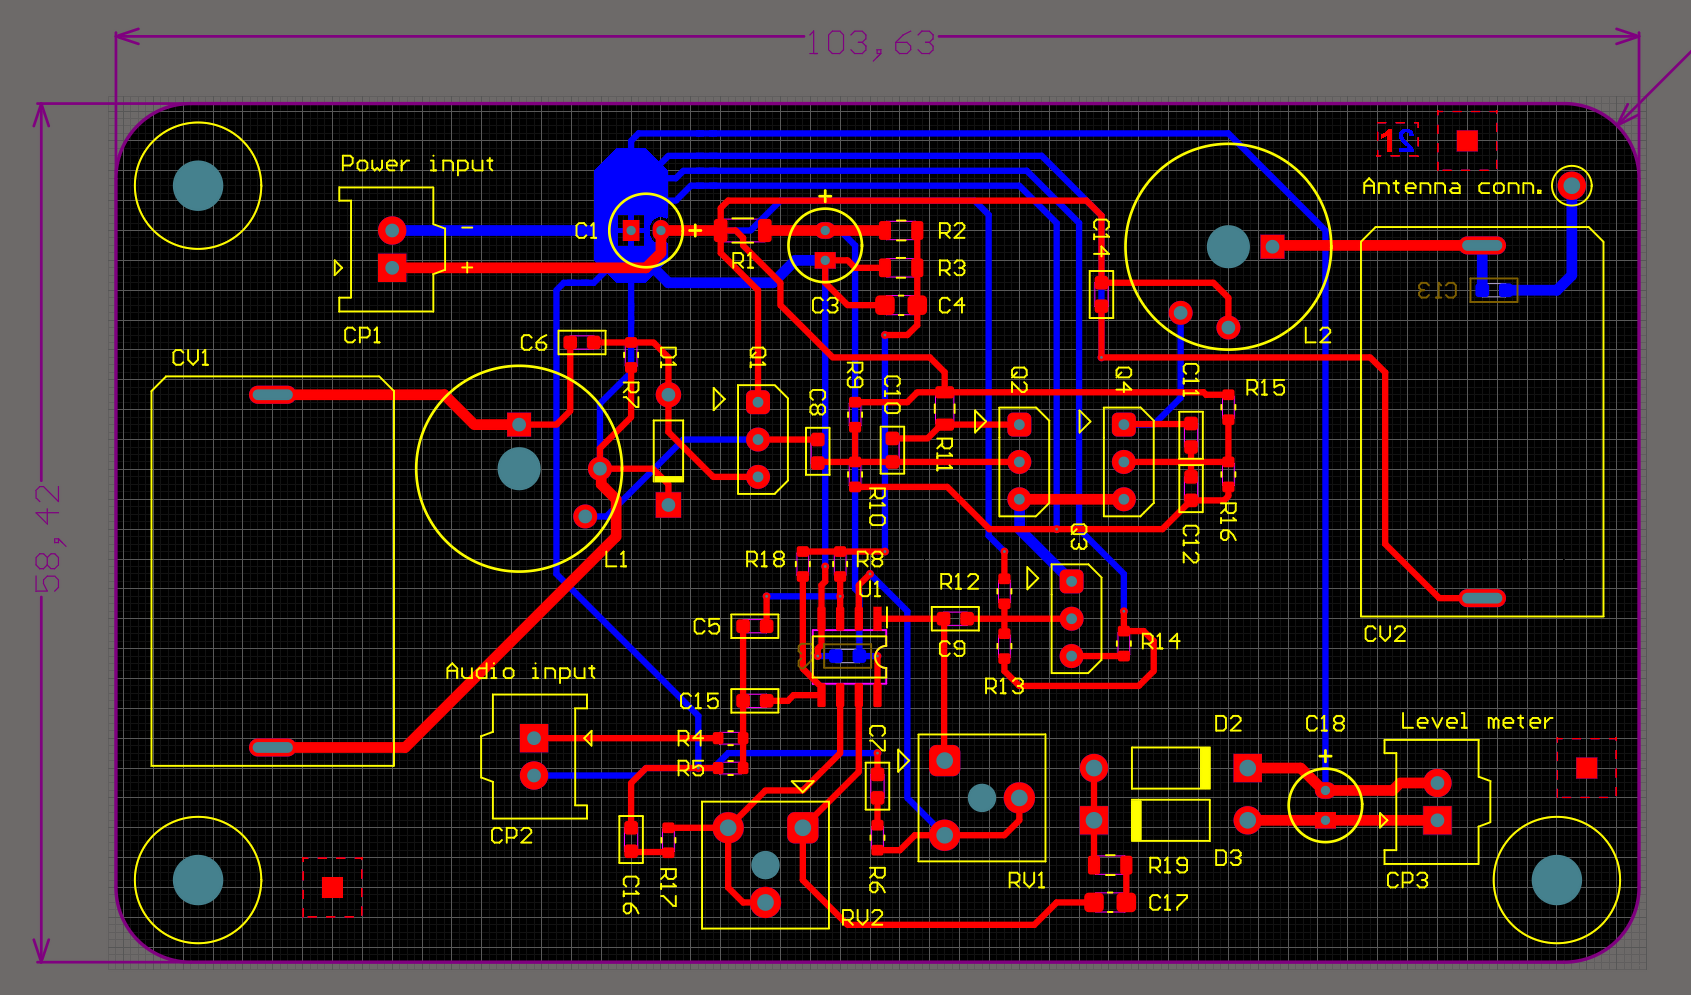Select the L1 inductor designator
The height and width of the screenshot is (995, 1691).
coord(616,559)
